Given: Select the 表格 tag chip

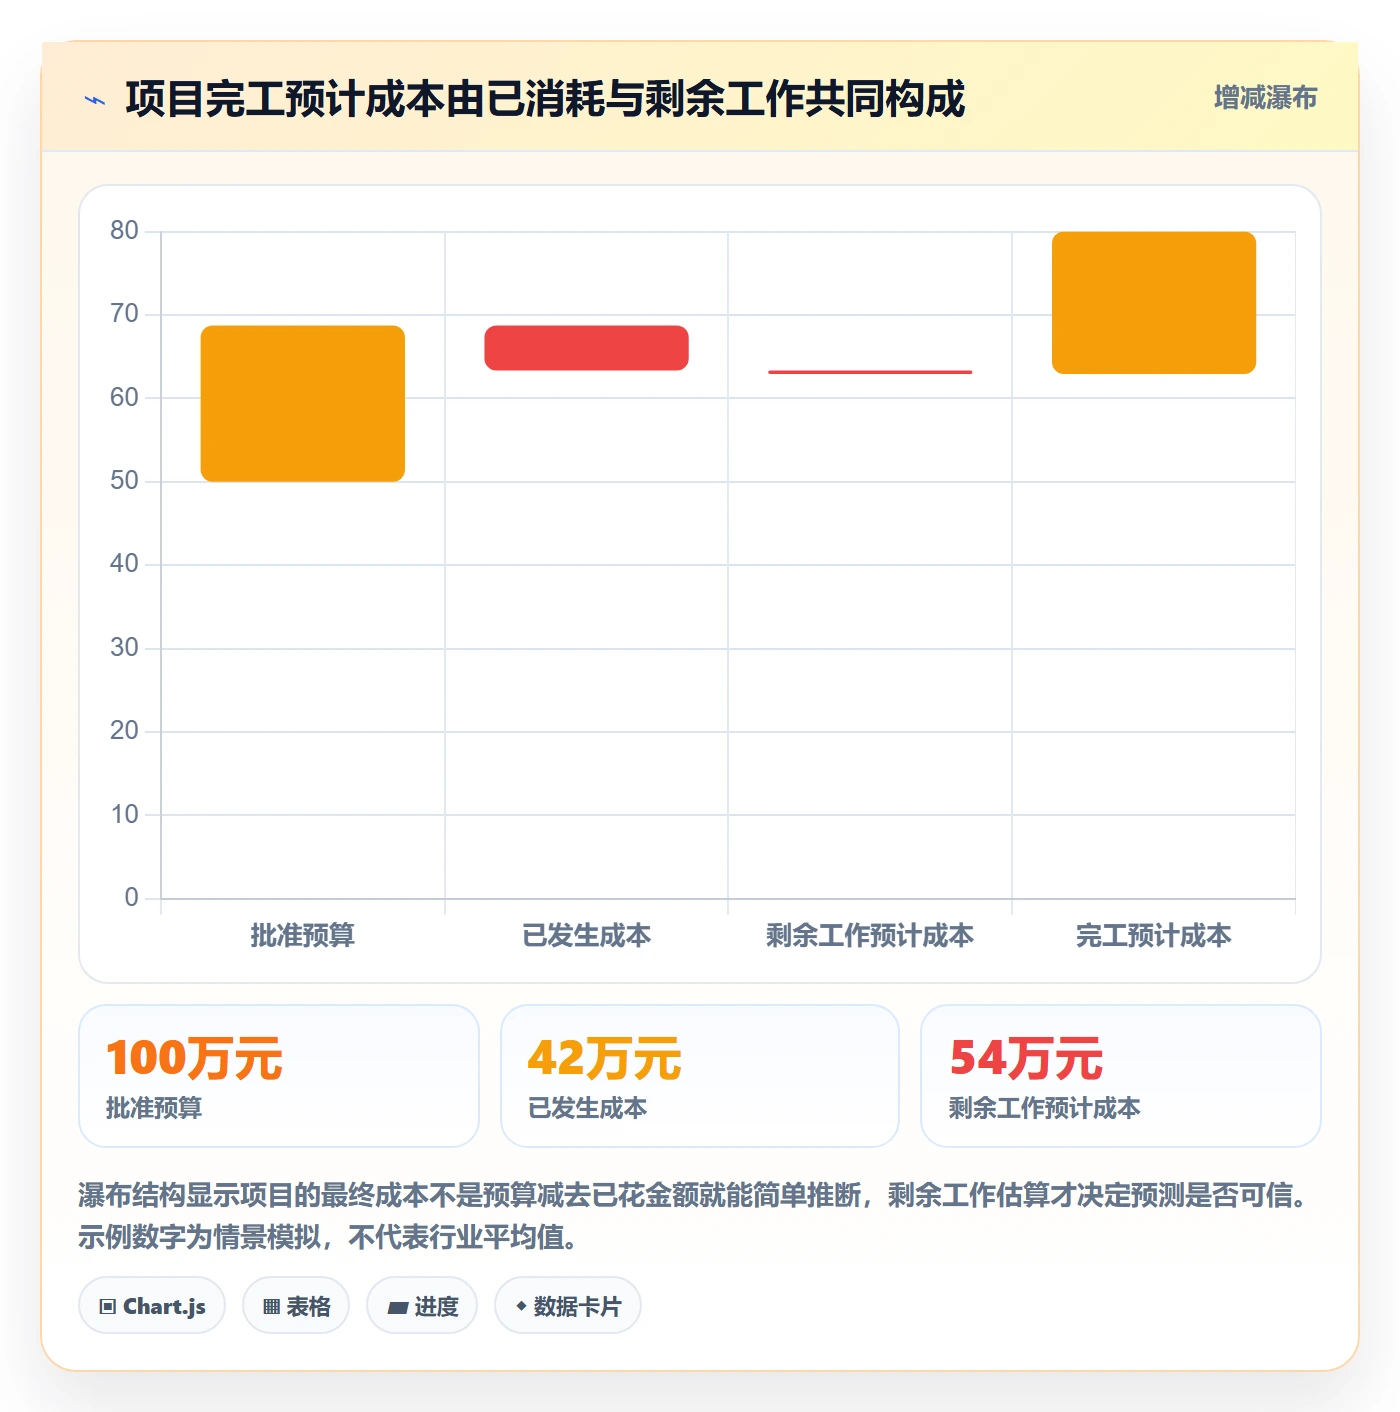Looking at the screenshot, I should tap(296, 1306).
